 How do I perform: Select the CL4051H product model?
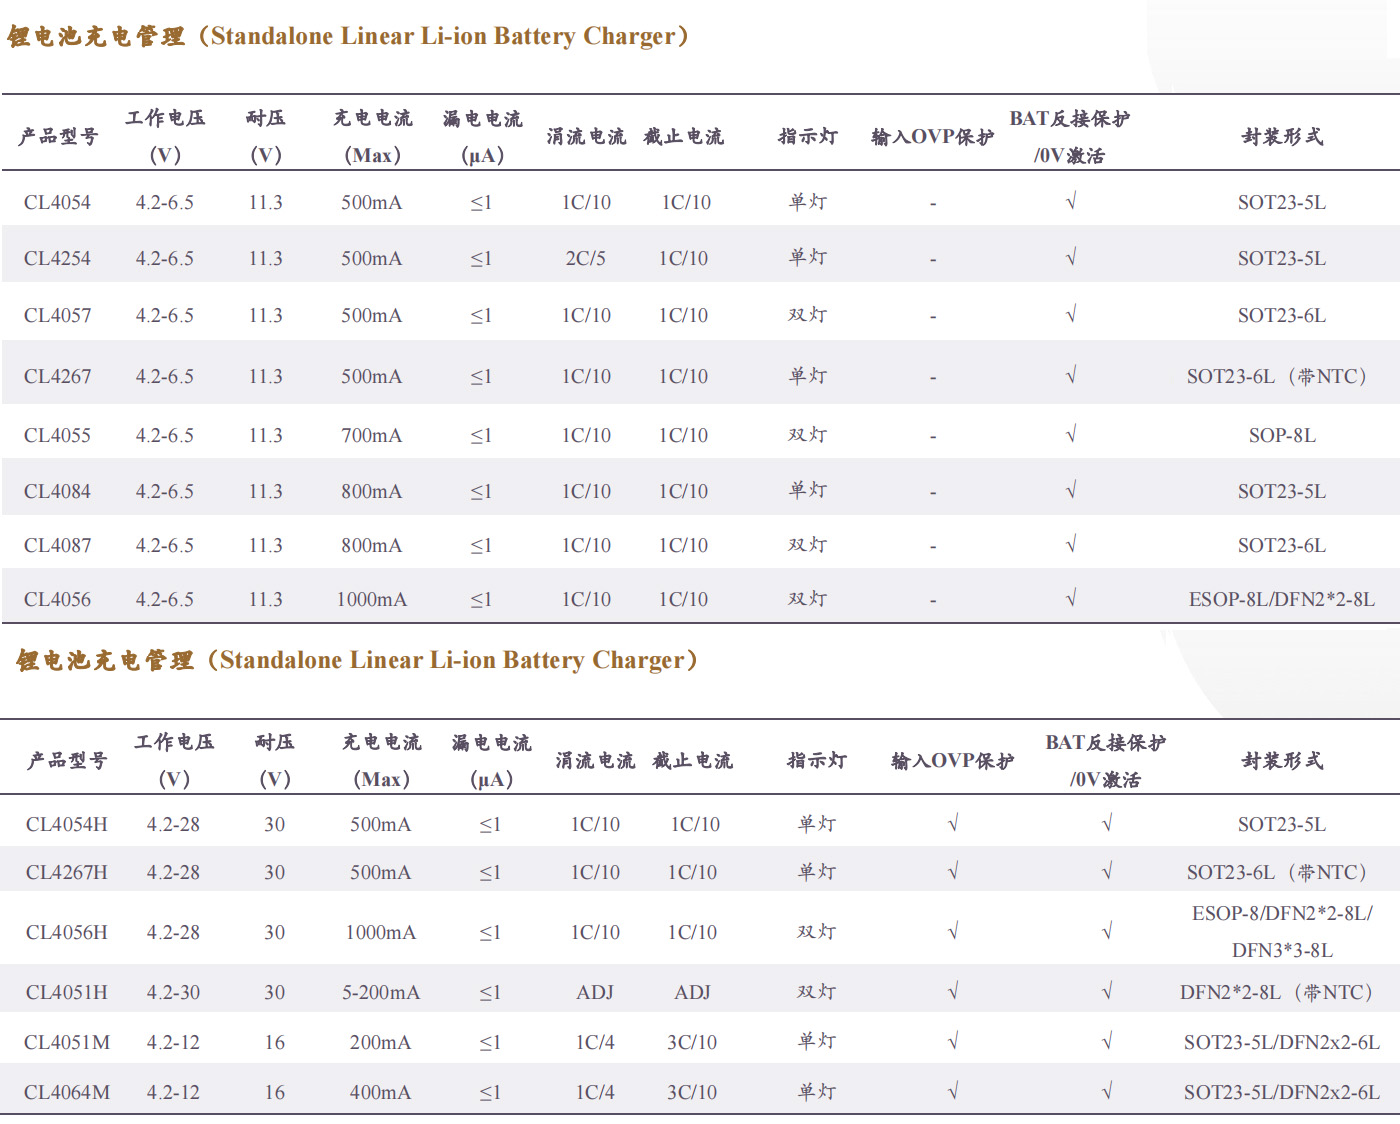[x=66, y=993]
